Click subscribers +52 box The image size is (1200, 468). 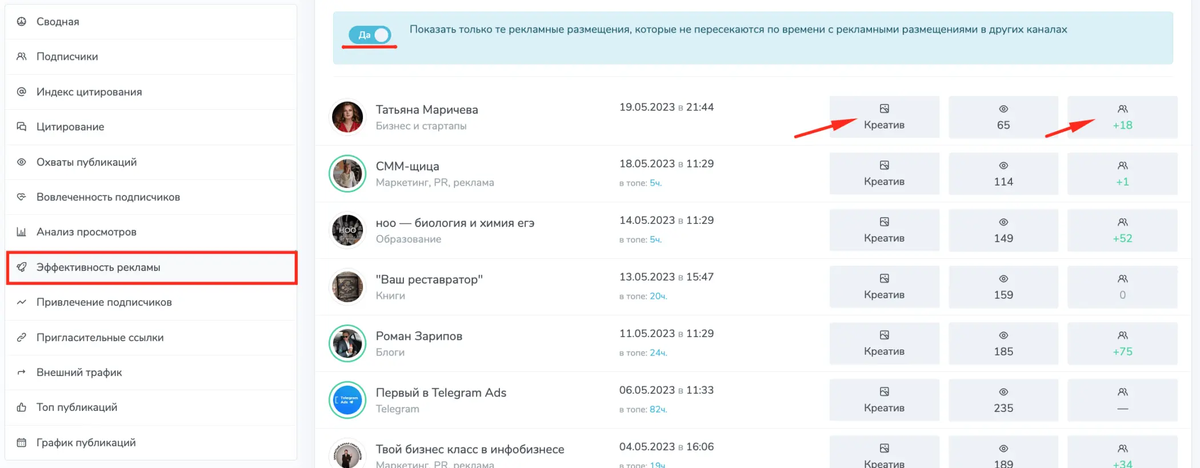click(x=1122, y=230)
